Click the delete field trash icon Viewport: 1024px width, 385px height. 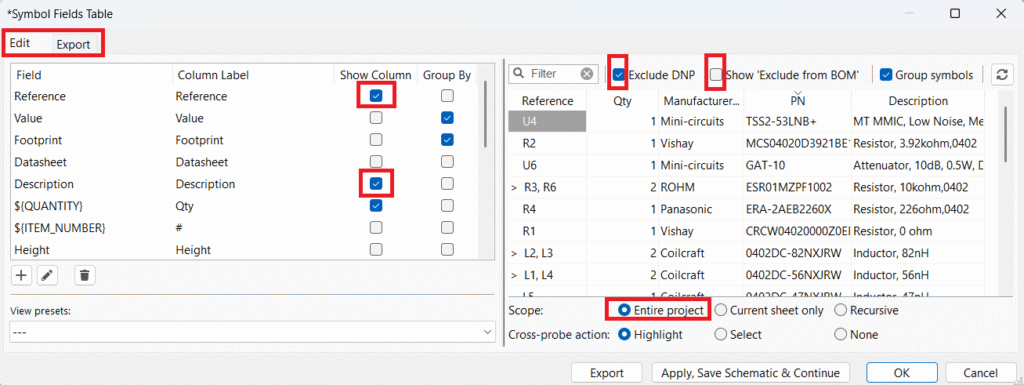pyautogui.click(x=84, y=275)
